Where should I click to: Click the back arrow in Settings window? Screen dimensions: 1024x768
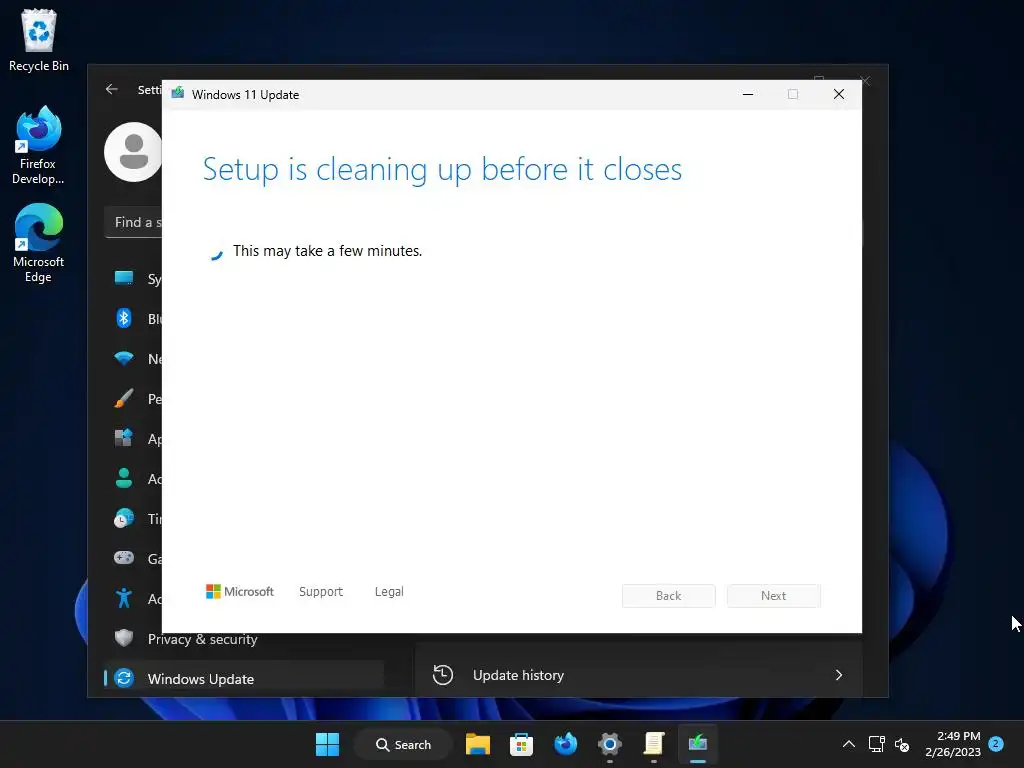[112, 89]
